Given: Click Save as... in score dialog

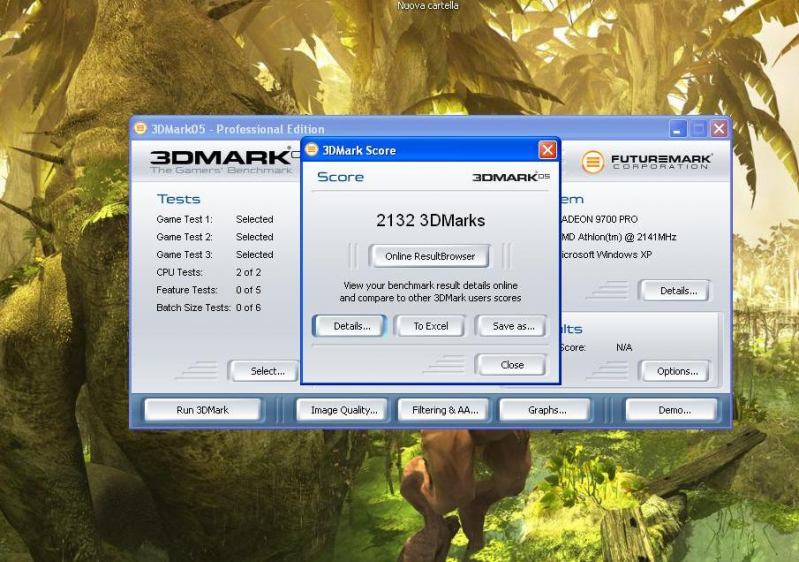Looking at the screenshot, I should 512,326.
